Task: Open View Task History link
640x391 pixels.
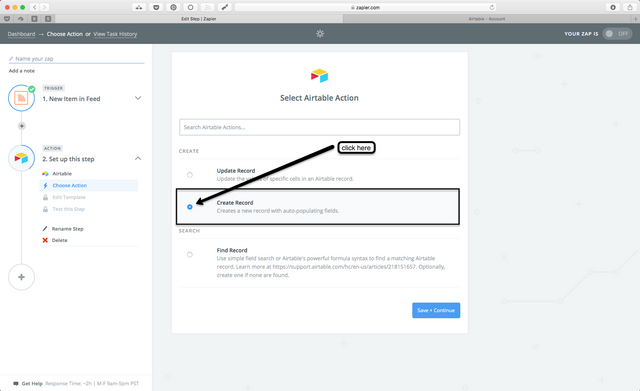Action: tap(115, 34)
